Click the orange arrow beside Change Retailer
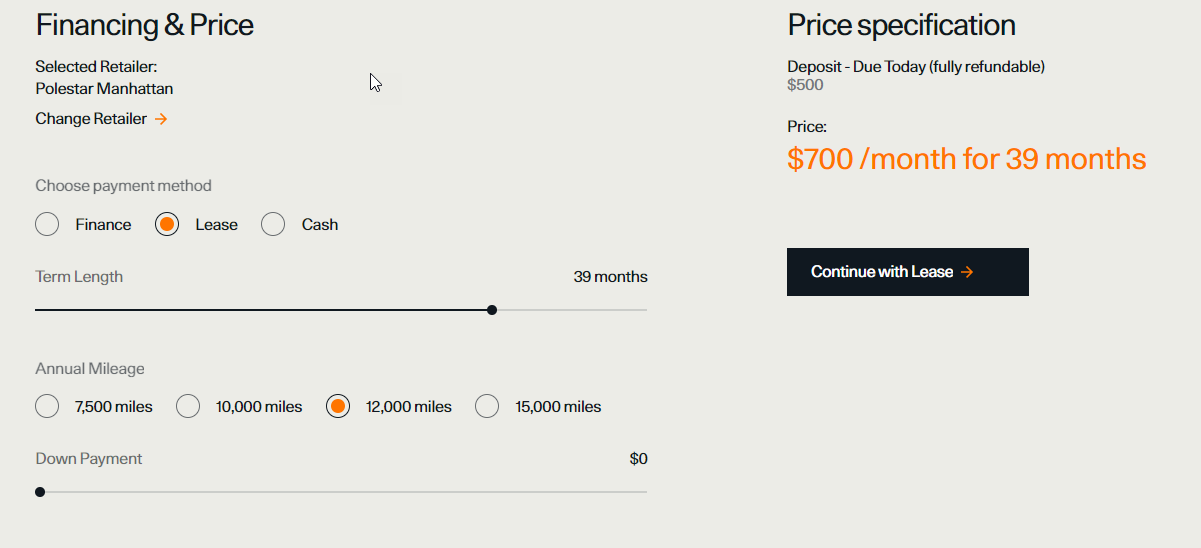The width and height of the screenshot is (1201, 548). (161, 119)
